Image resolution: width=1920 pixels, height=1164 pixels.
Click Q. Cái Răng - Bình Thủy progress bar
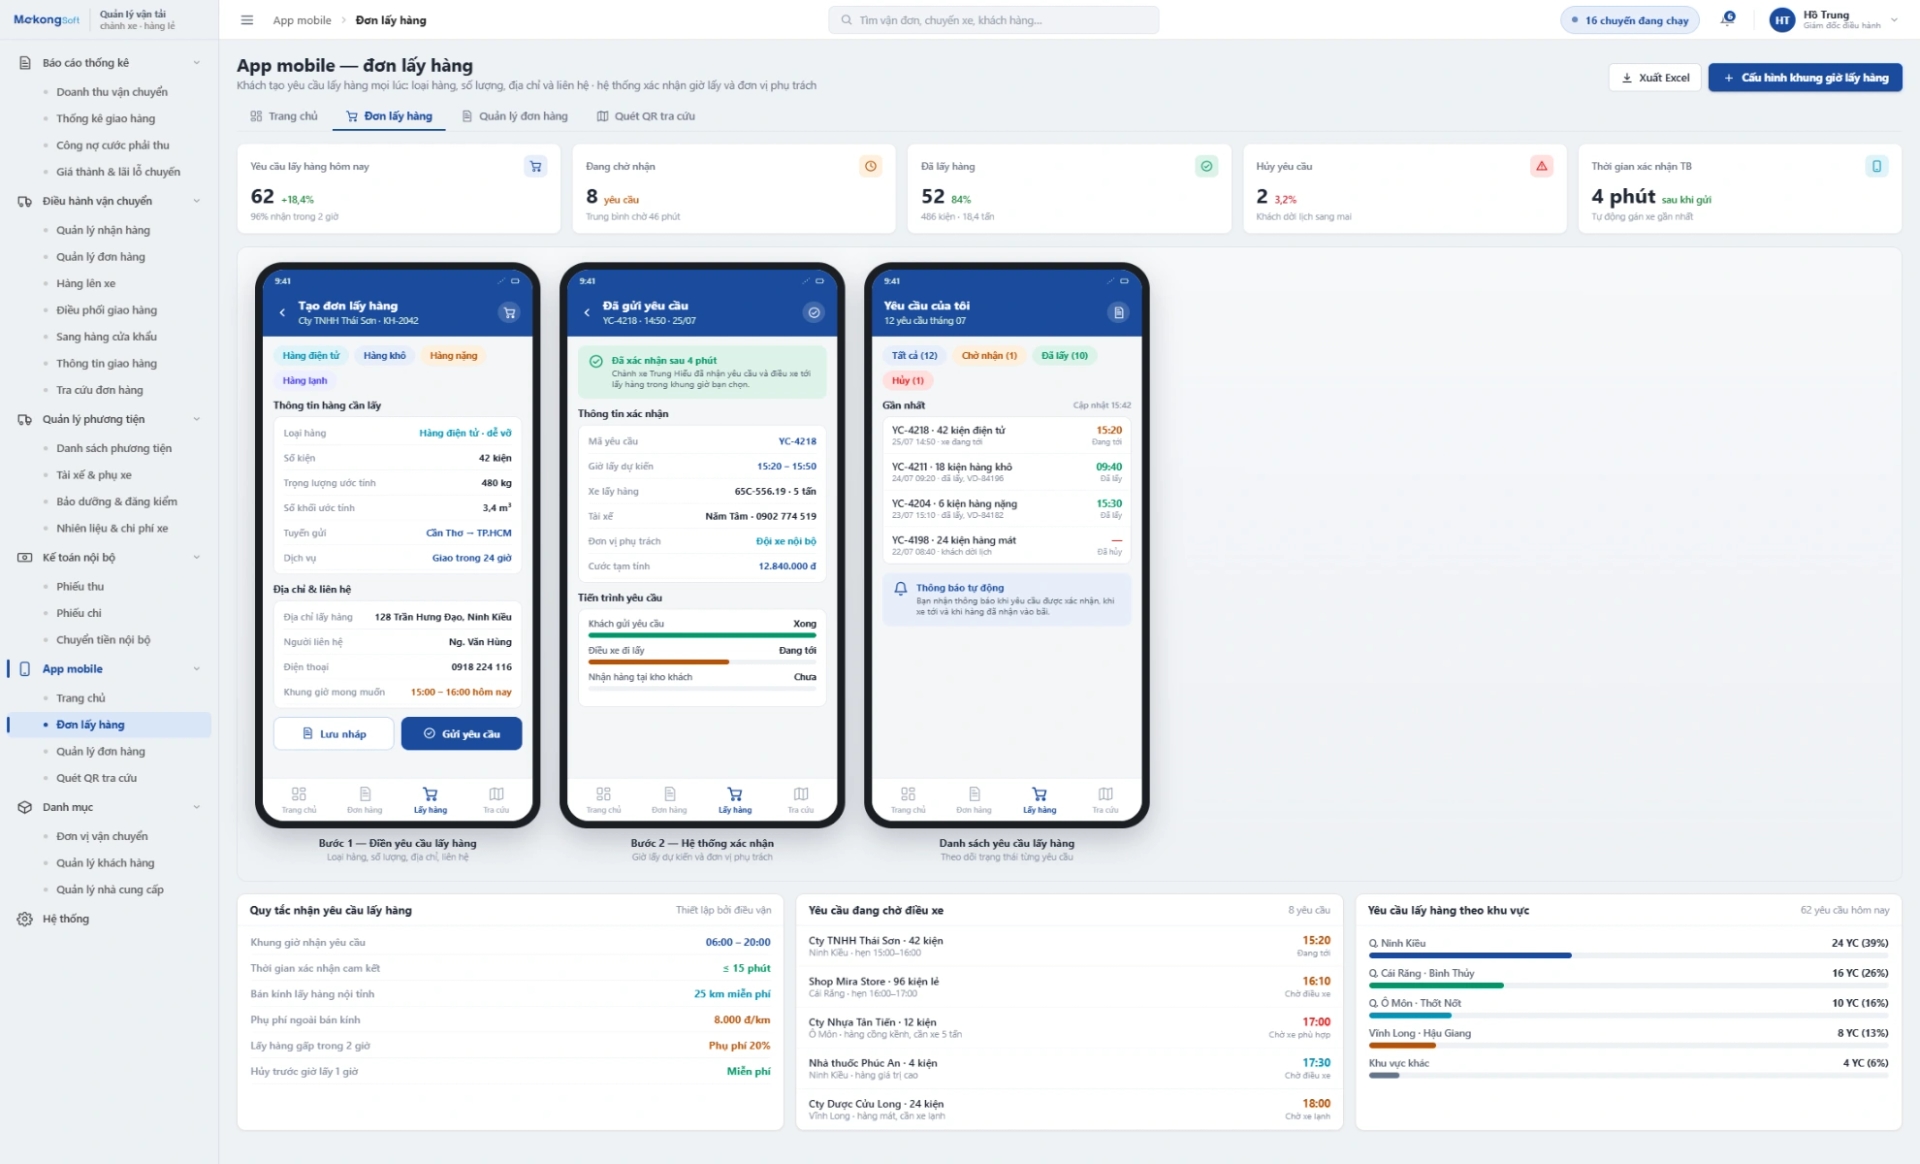pos(1628,986)
